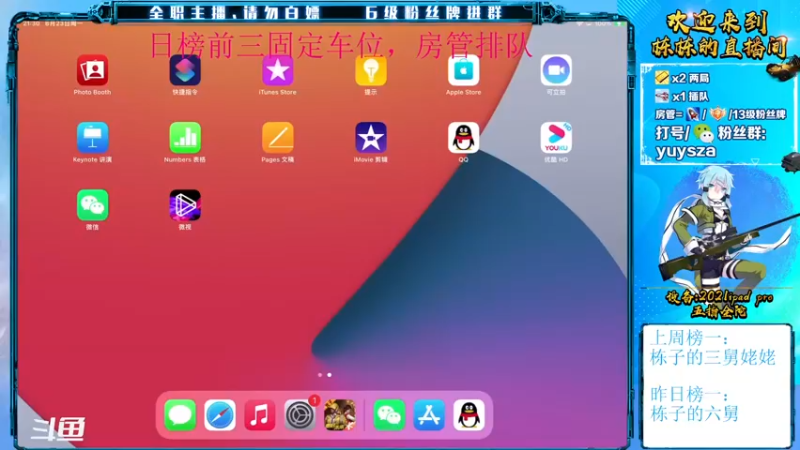Click the 全职主播、请勿白嫖 banner text

coord(235,12)
